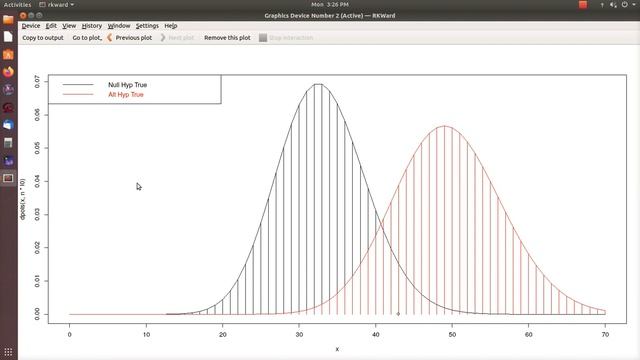Open the History menu
Screen dimensions: 640x360
92,26
